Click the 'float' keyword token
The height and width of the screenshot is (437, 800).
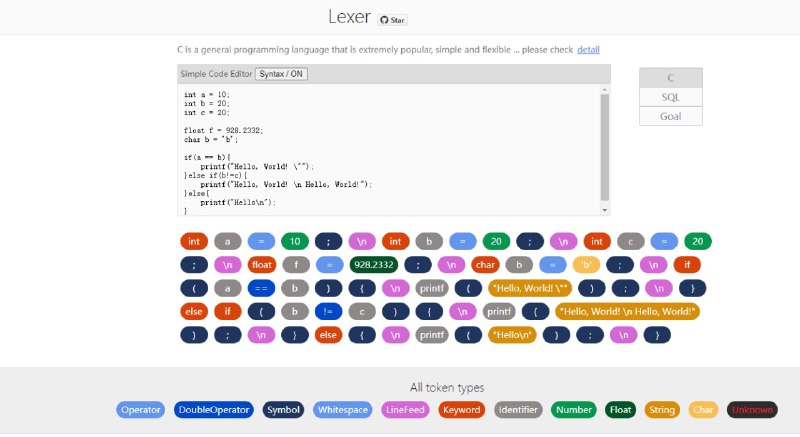[x=262, y=265]
